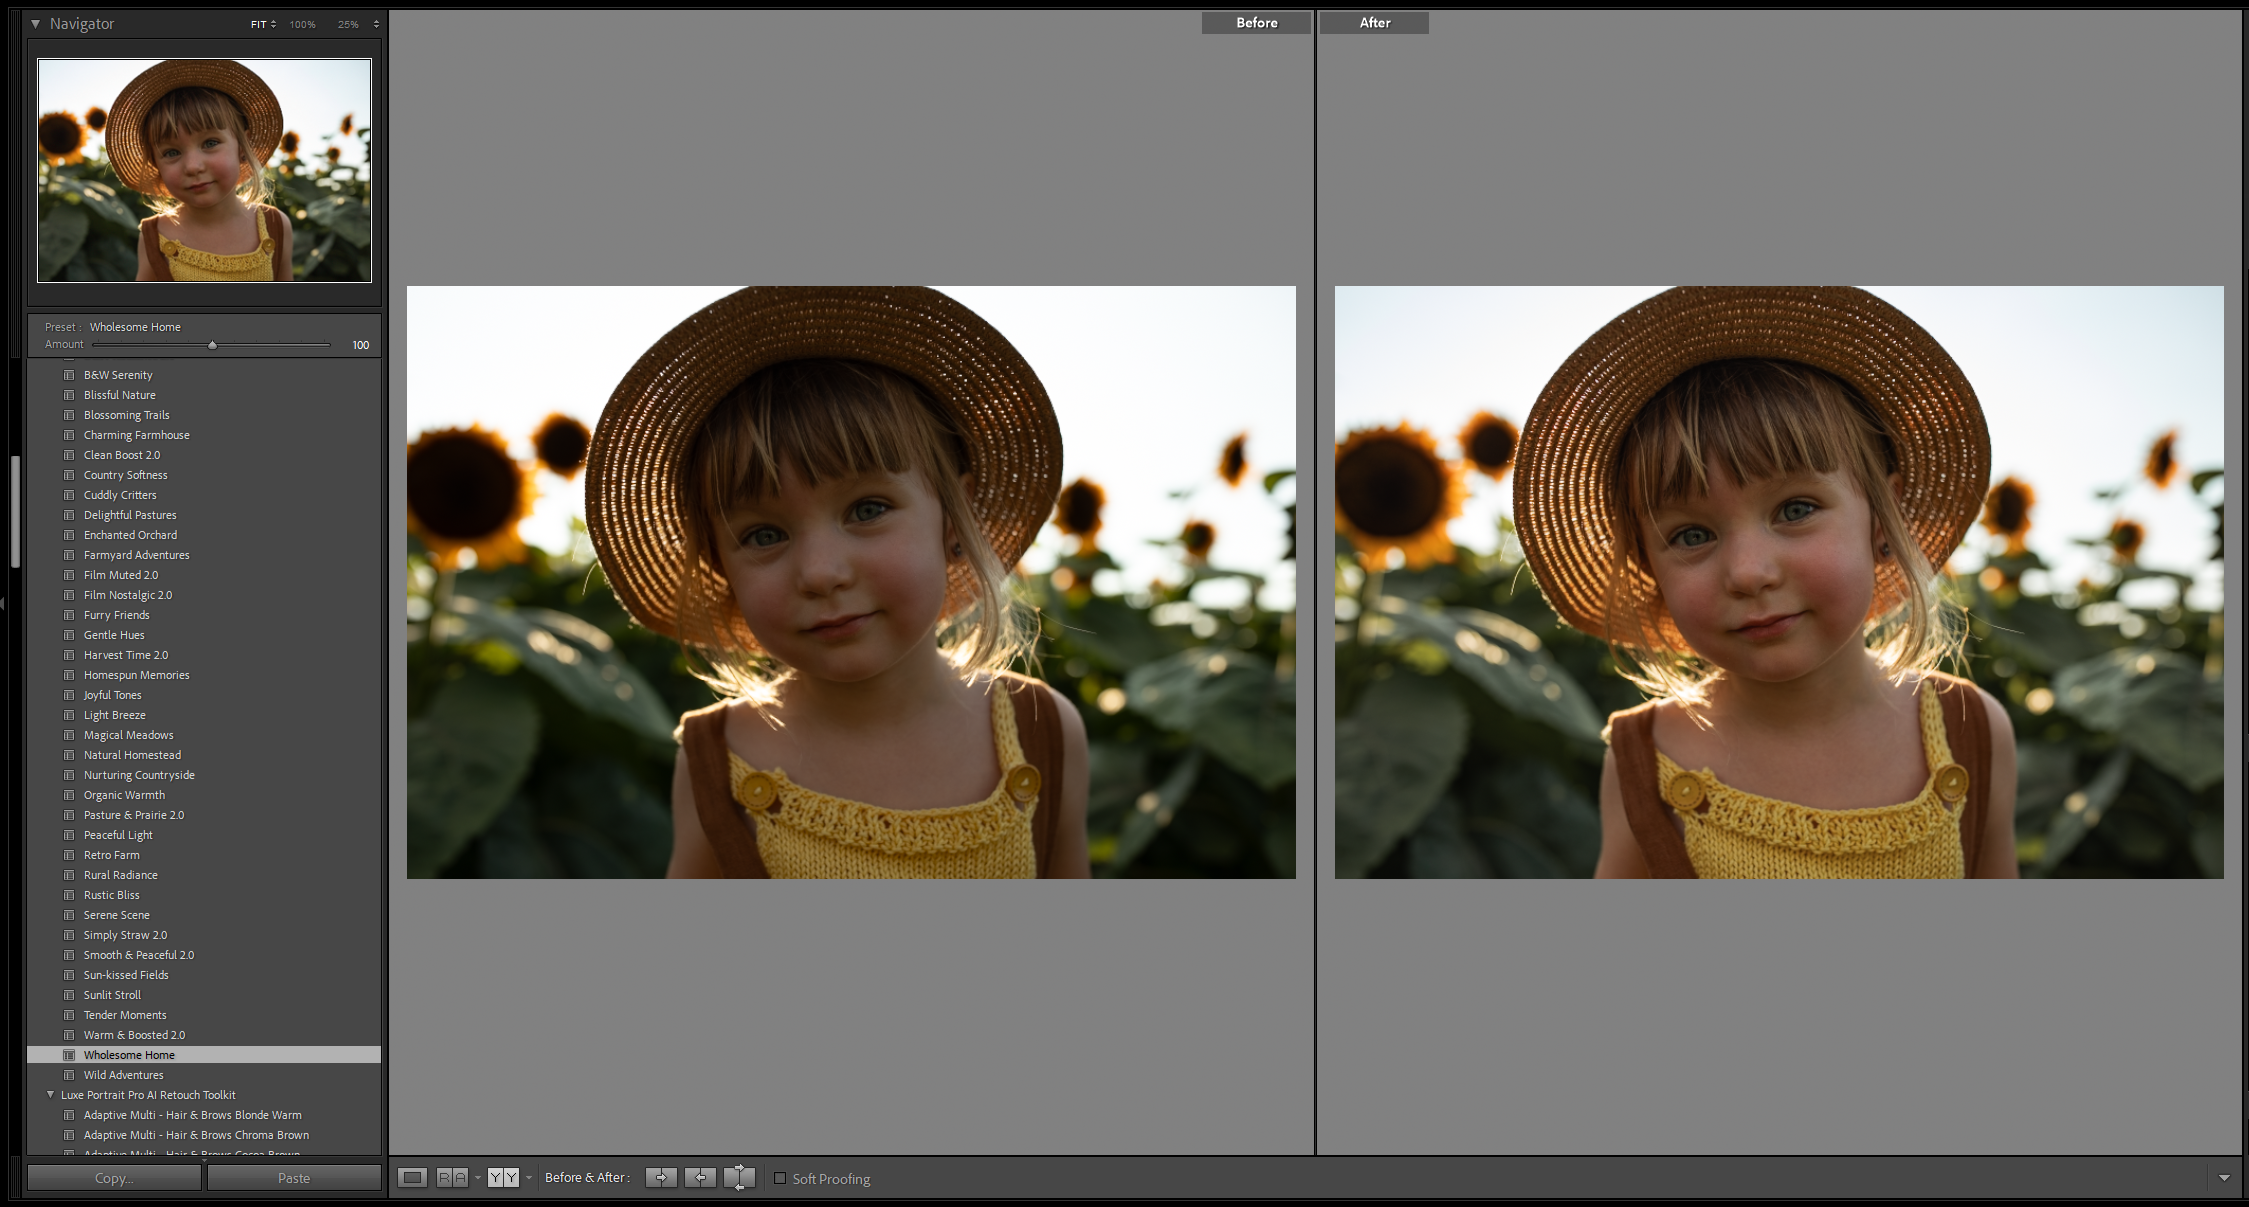
Task: Select 100% zoom level in Navigator header
Action: tap(302, 24)
